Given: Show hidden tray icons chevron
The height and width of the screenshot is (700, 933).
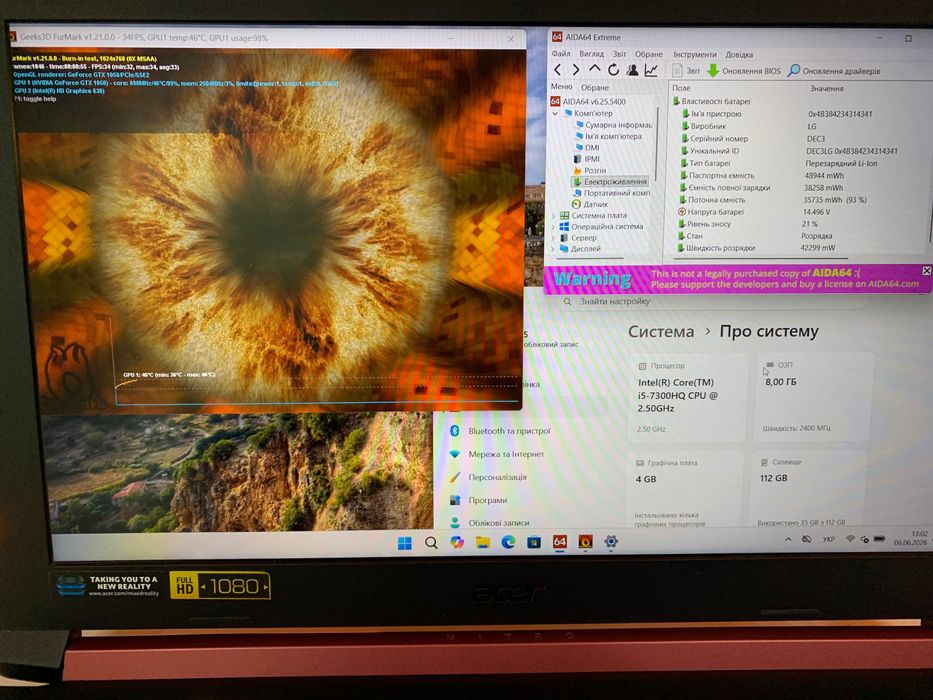Looking at the screenshot, I should click(x=788, y=539).
